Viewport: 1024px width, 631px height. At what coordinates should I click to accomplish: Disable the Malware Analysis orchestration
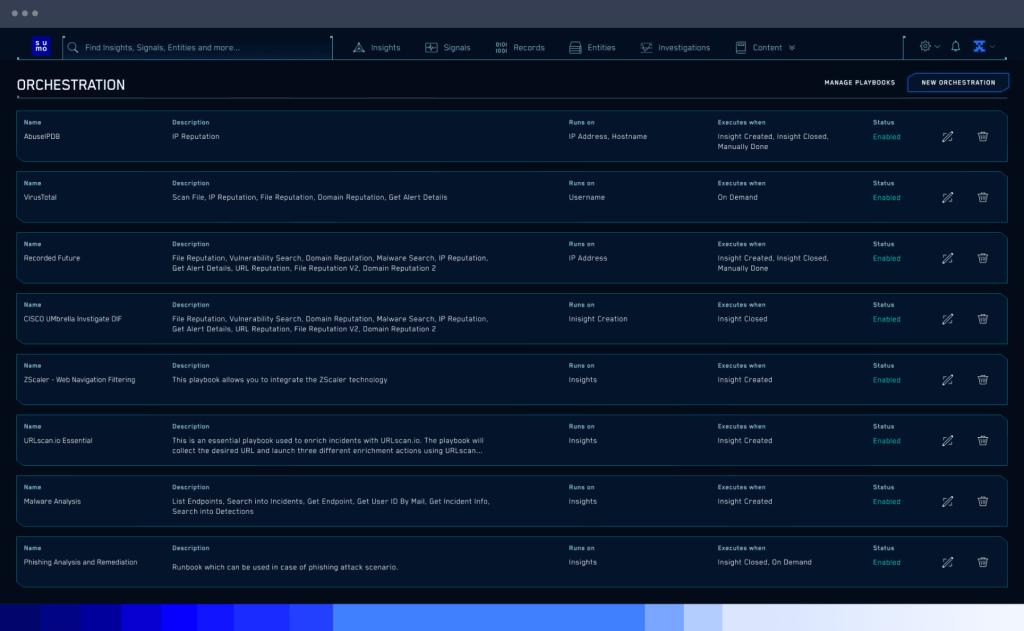click(x=886, y=501)
